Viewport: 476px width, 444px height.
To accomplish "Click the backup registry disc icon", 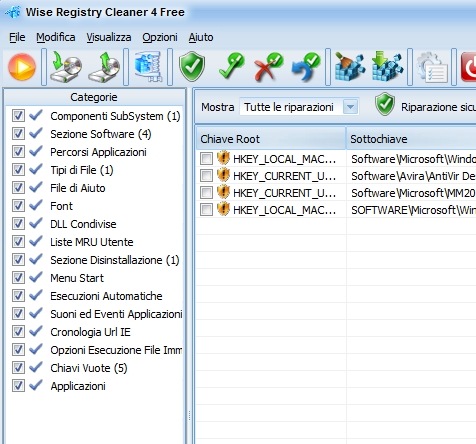I will tap(66, 67).
